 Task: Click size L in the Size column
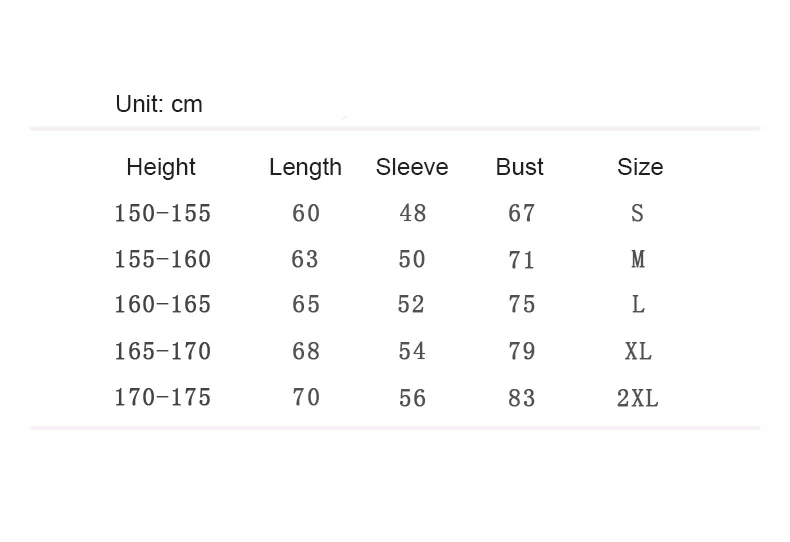(638, 304)
